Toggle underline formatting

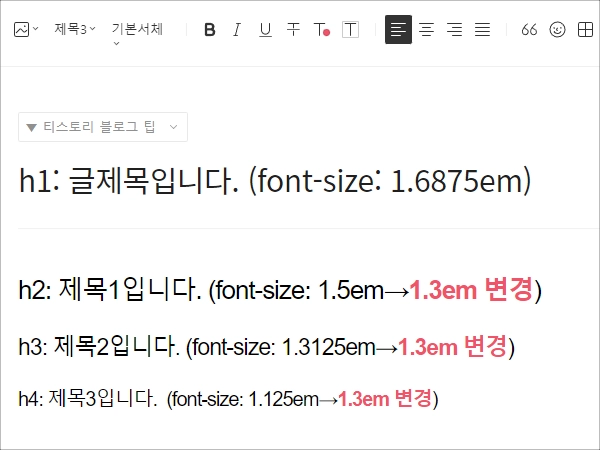[x=265, y=29]
